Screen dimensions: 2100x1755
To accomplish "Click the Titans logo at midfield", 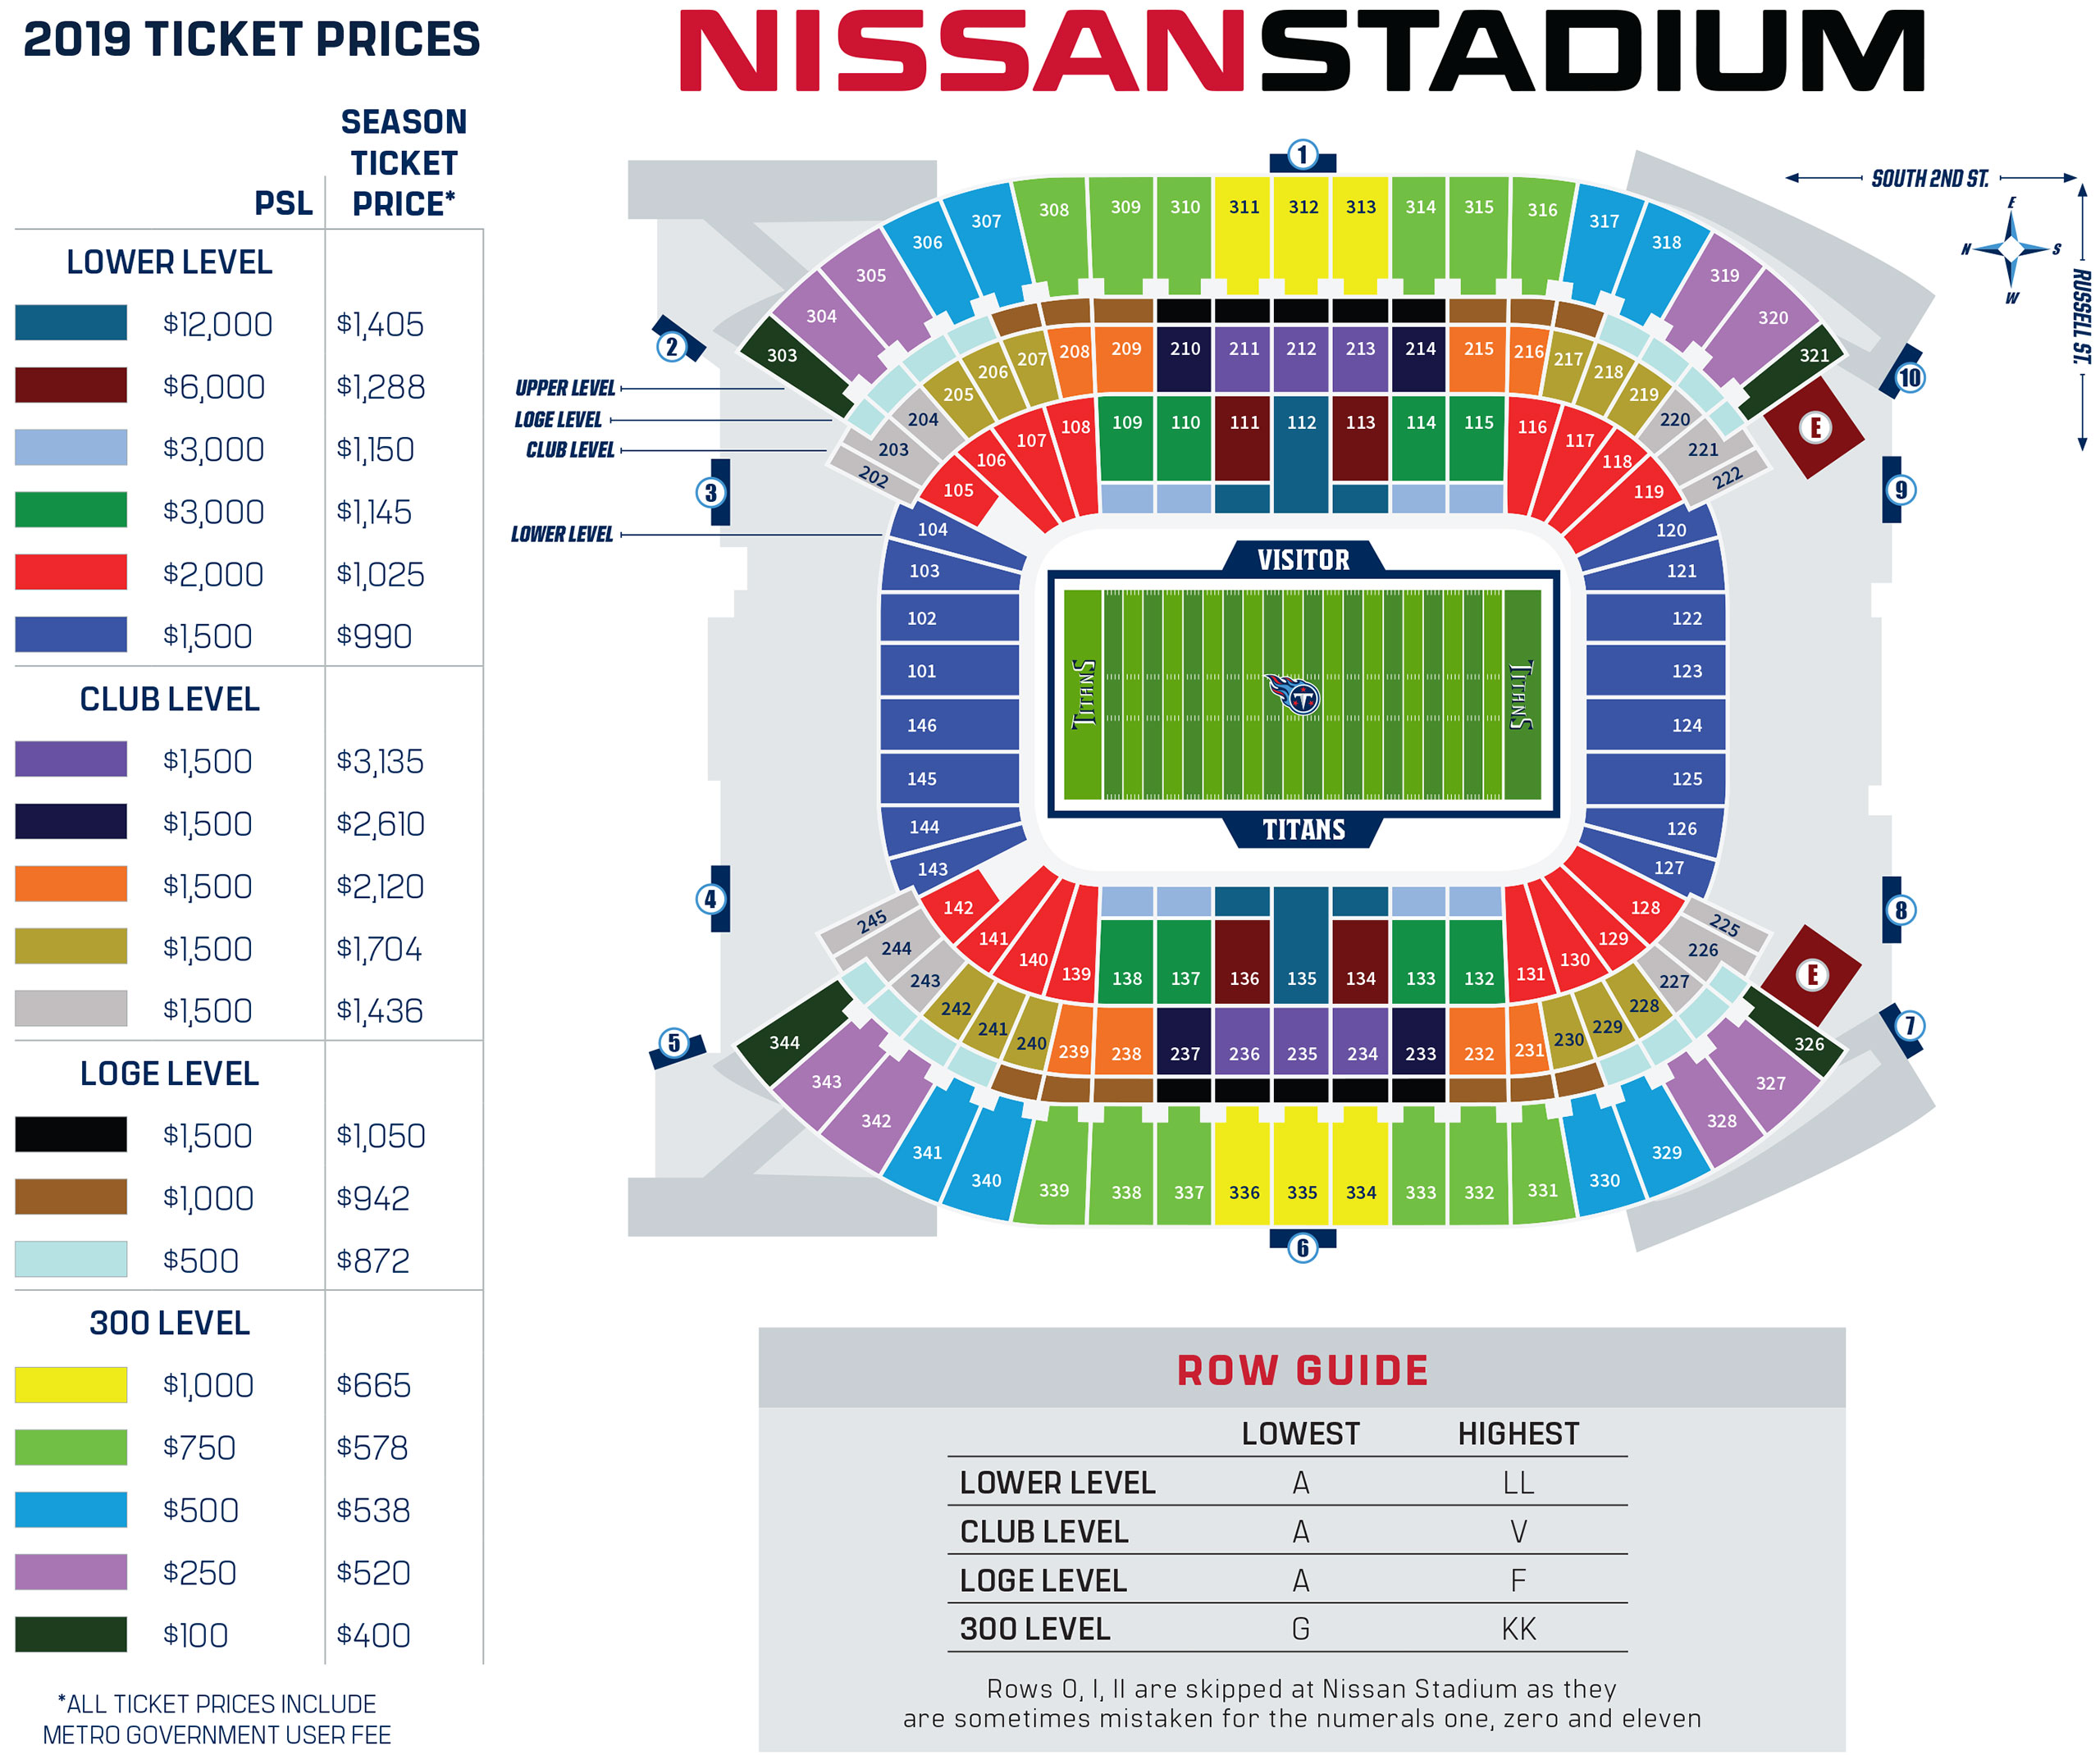I will pyautogui.click(x=1293, y=694).
